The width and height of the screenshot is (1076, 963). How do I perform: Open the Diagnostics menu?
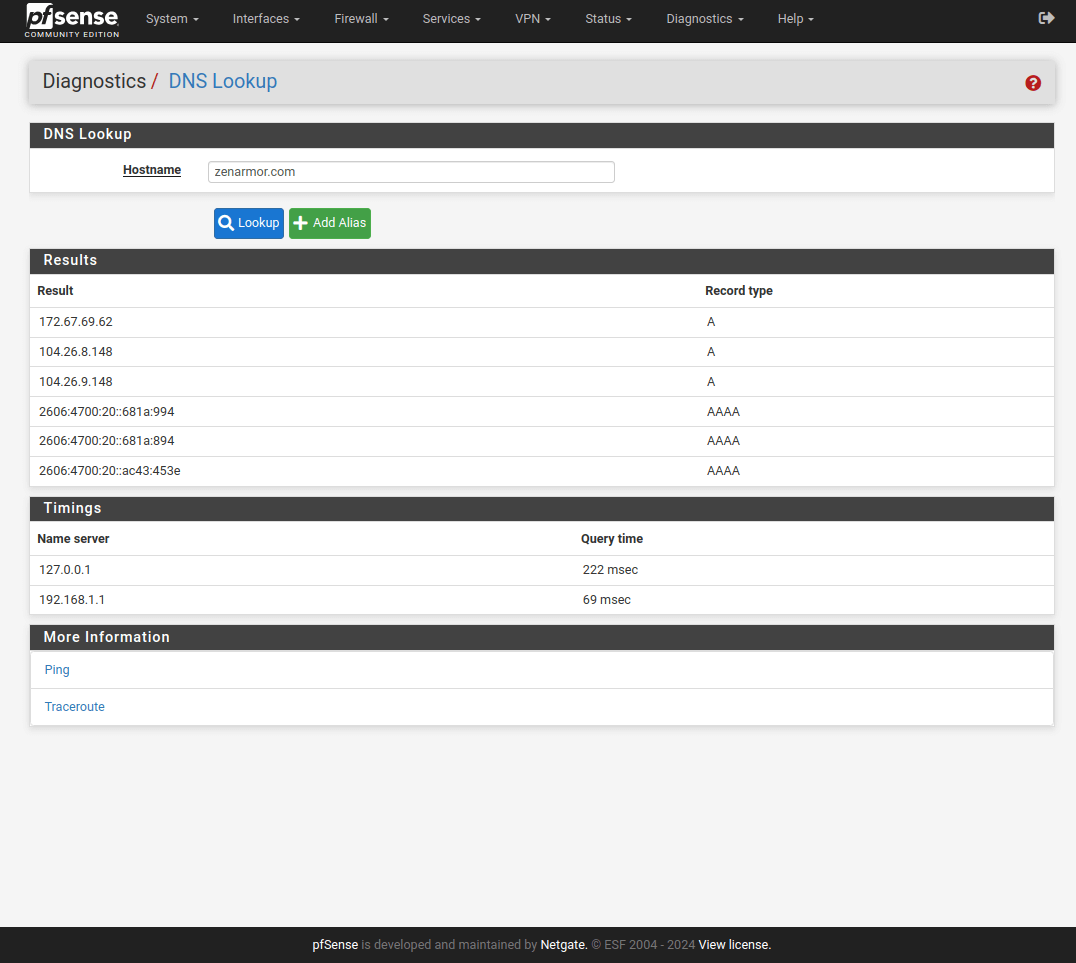click(x=704, y=19)
